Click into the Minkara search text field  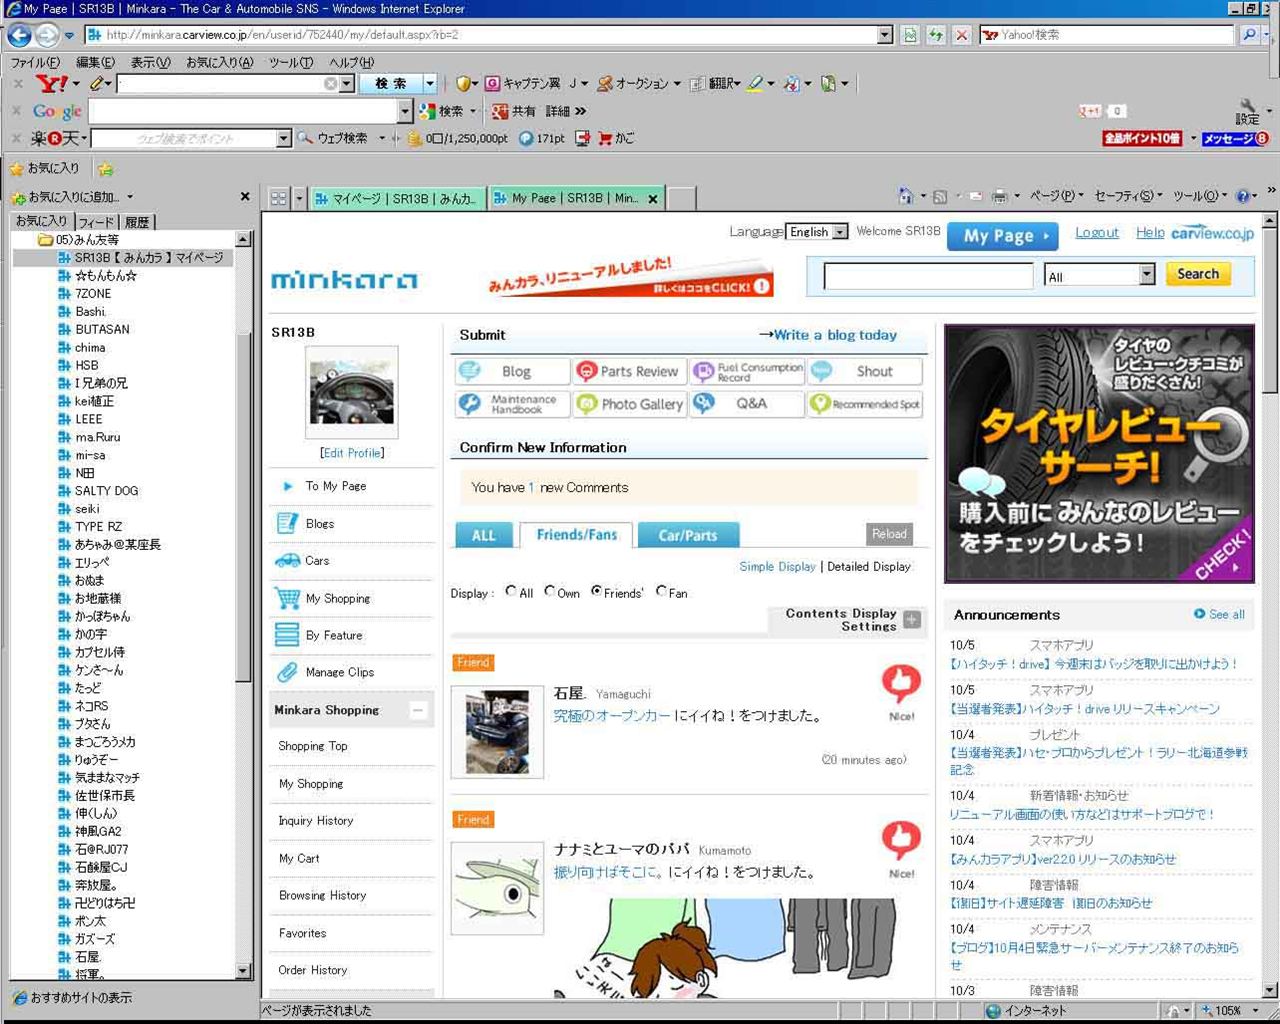(928, 276)
